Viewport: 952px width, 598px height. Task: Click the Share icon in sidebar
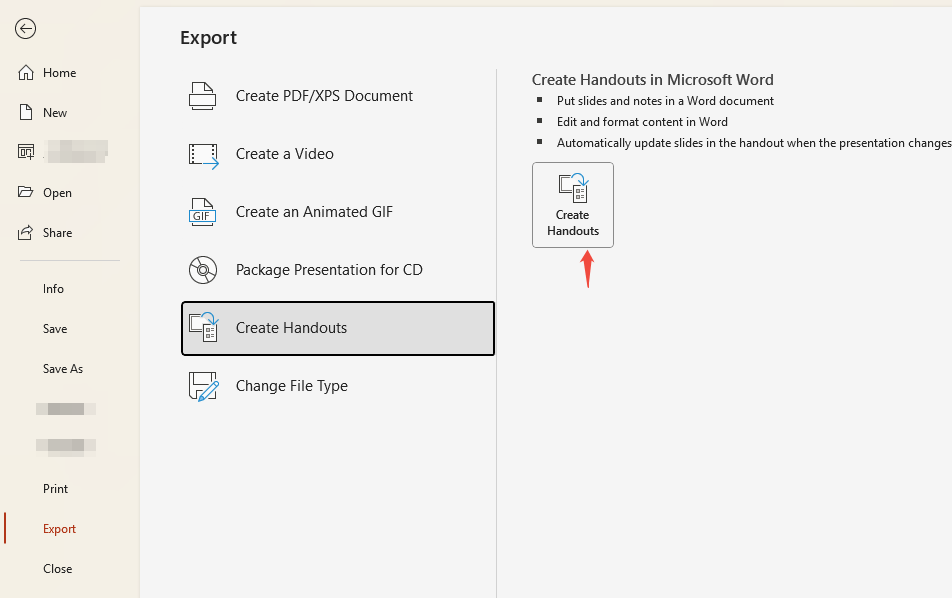tap(26, 233)
